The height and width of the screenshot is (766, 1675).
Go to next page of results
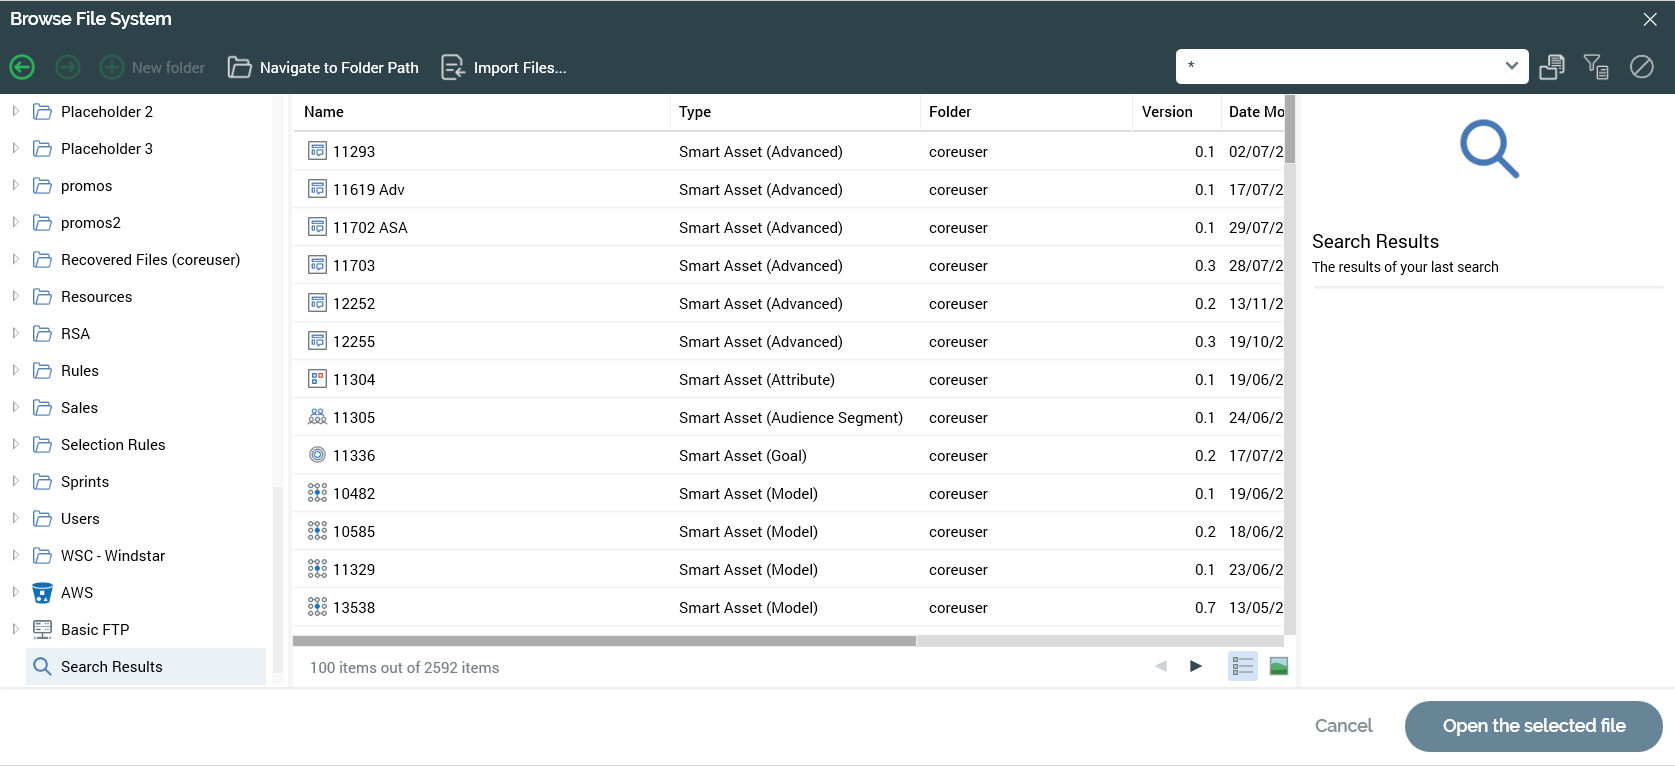pyautogui.click(x=1195, y=666)
